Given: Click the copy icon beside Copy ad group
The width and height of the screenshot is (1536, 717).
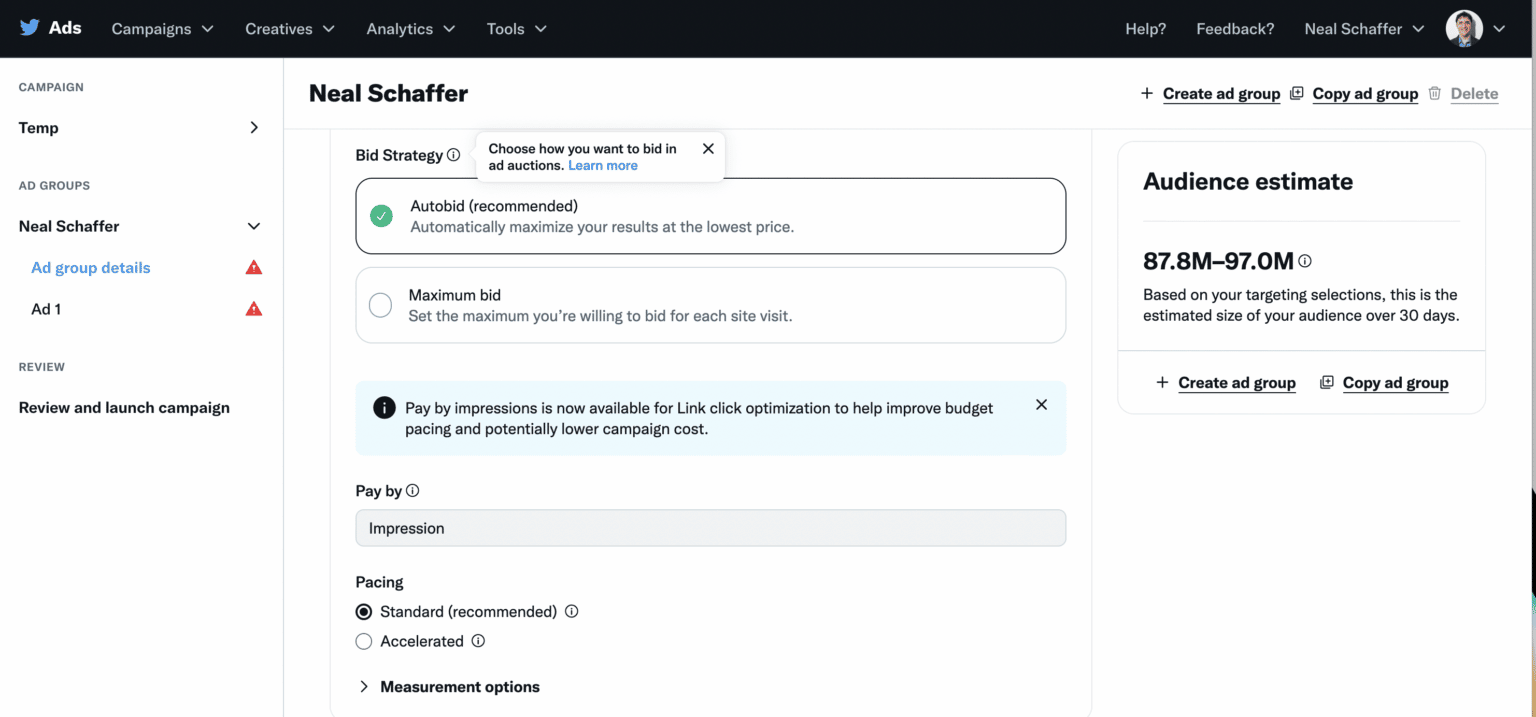Looking at the screenshot, I should tap(1296, 93).
